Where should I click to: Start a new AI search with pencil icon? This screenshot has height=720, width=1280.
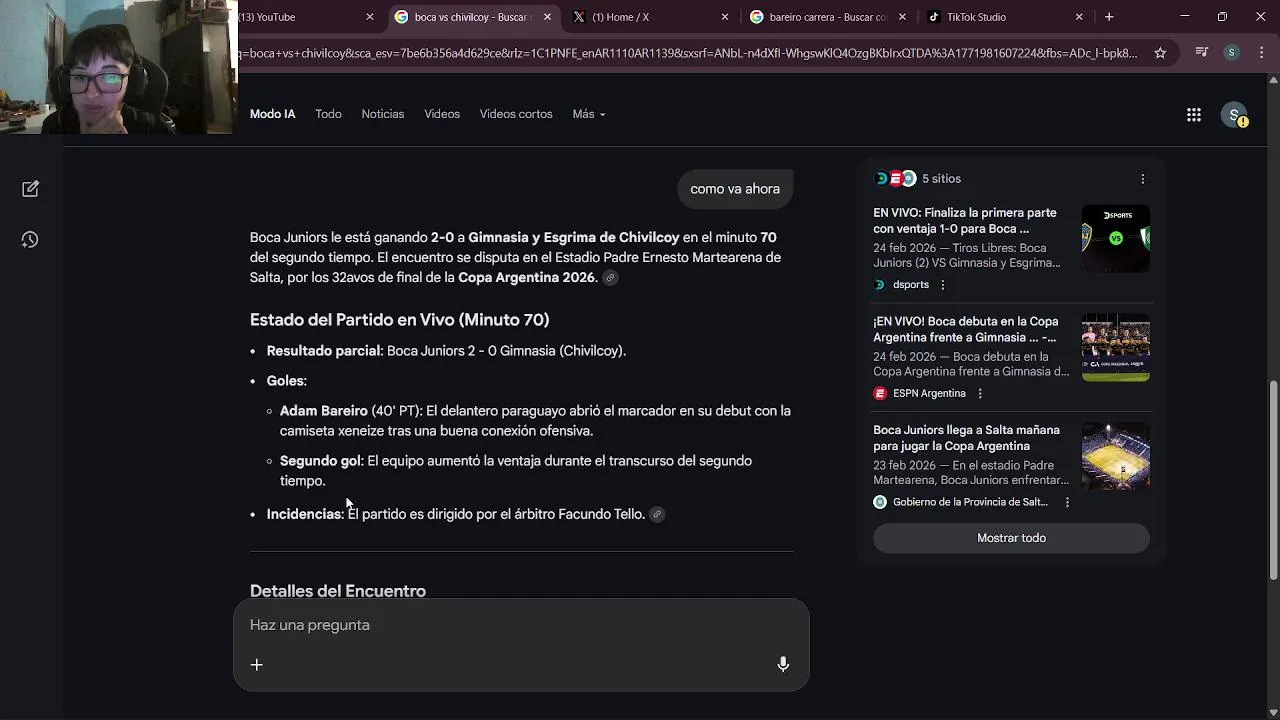[x=30, y=189]
